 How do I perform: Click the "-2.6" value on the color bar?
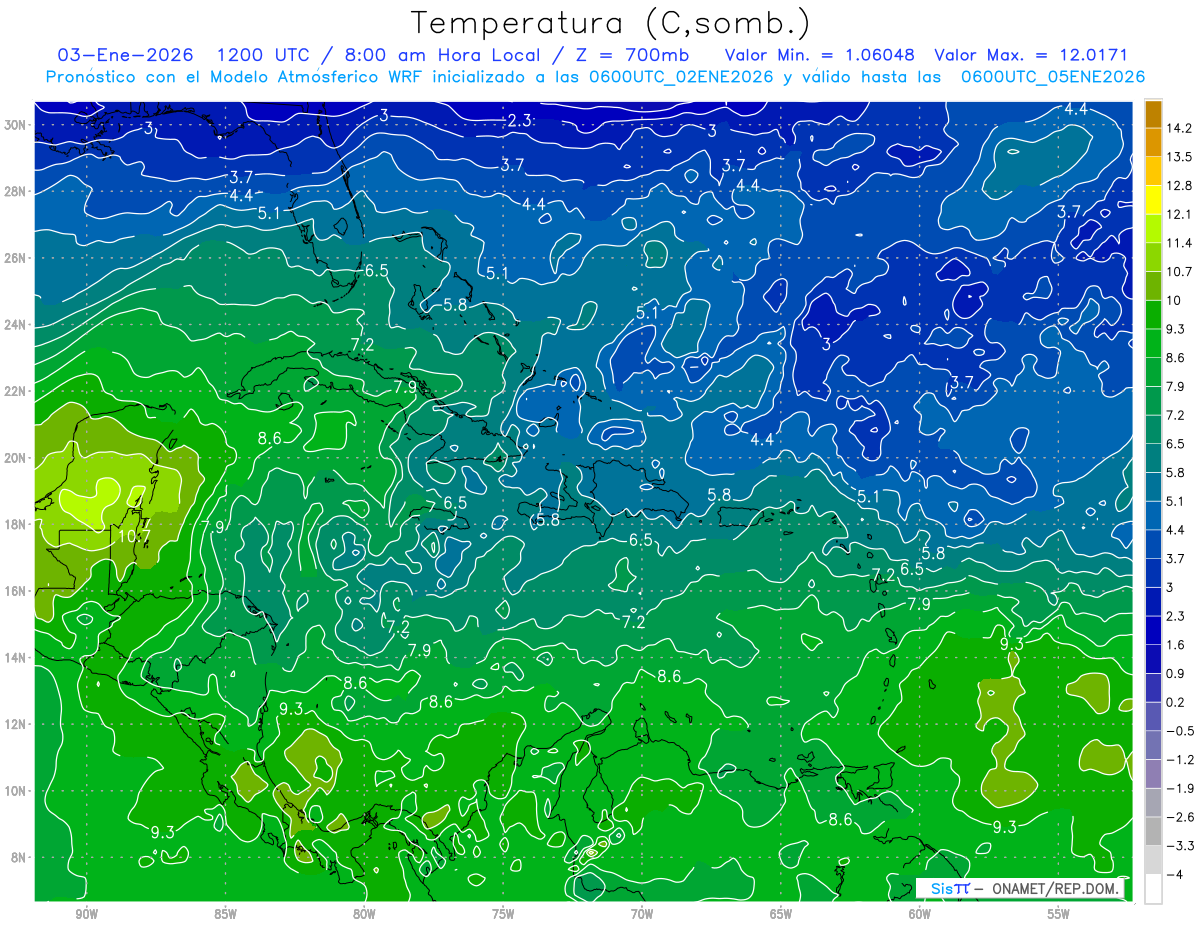(x=1180, y=817)
